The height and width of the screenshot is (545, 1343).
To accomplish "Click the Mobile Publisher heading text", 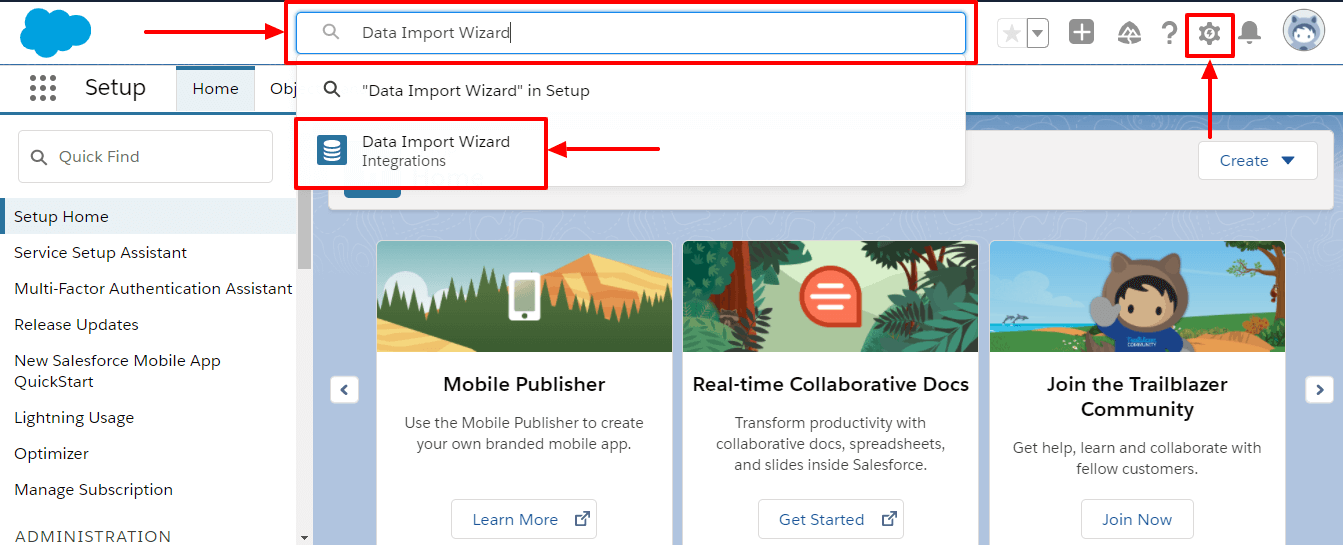I will click(524, 384).
